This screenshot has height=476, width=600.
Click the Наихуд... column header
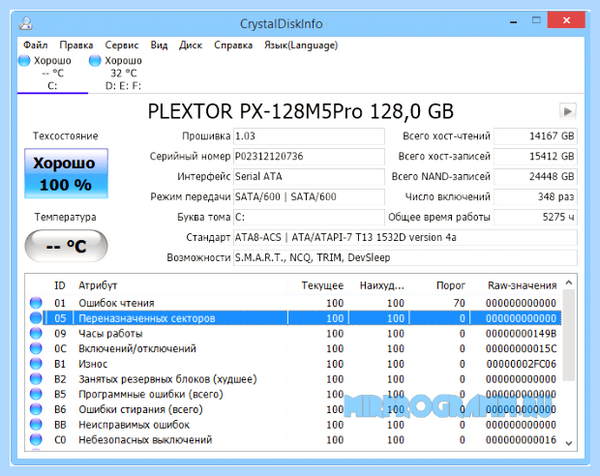pos(382,285)
